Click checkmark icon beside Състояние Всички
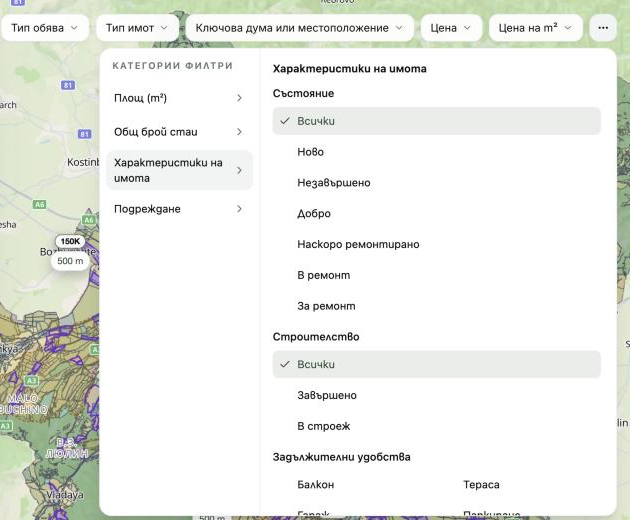 pyautogui.click(x=285, y=121)
